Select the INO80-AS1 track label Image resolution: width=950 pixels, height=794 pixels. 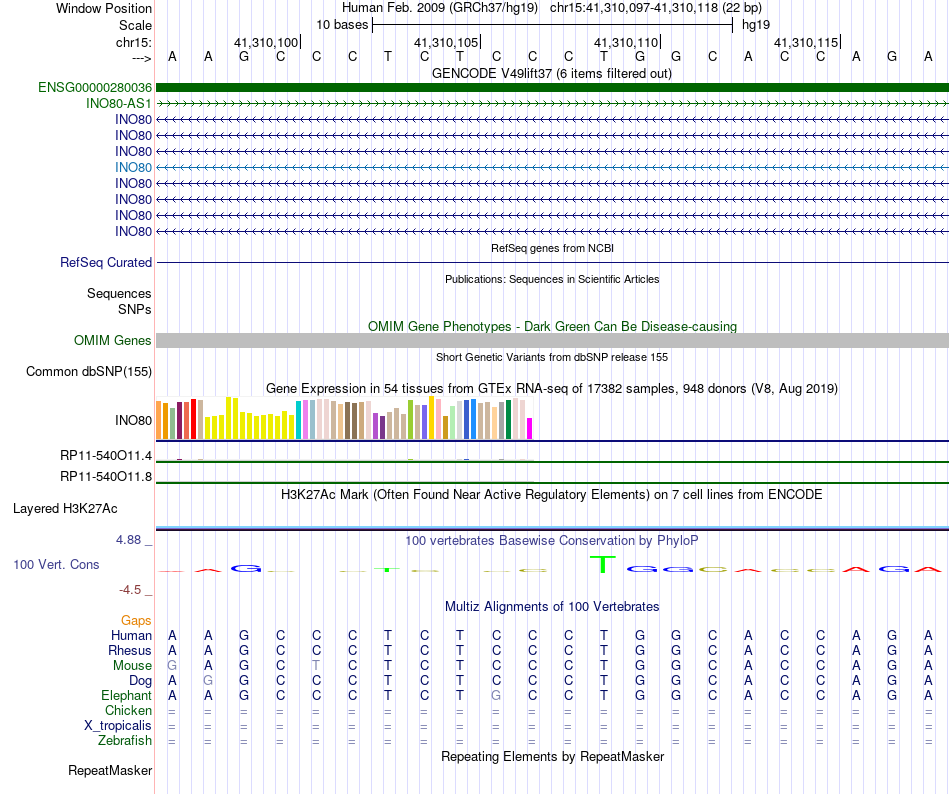(x=119, y=104)
